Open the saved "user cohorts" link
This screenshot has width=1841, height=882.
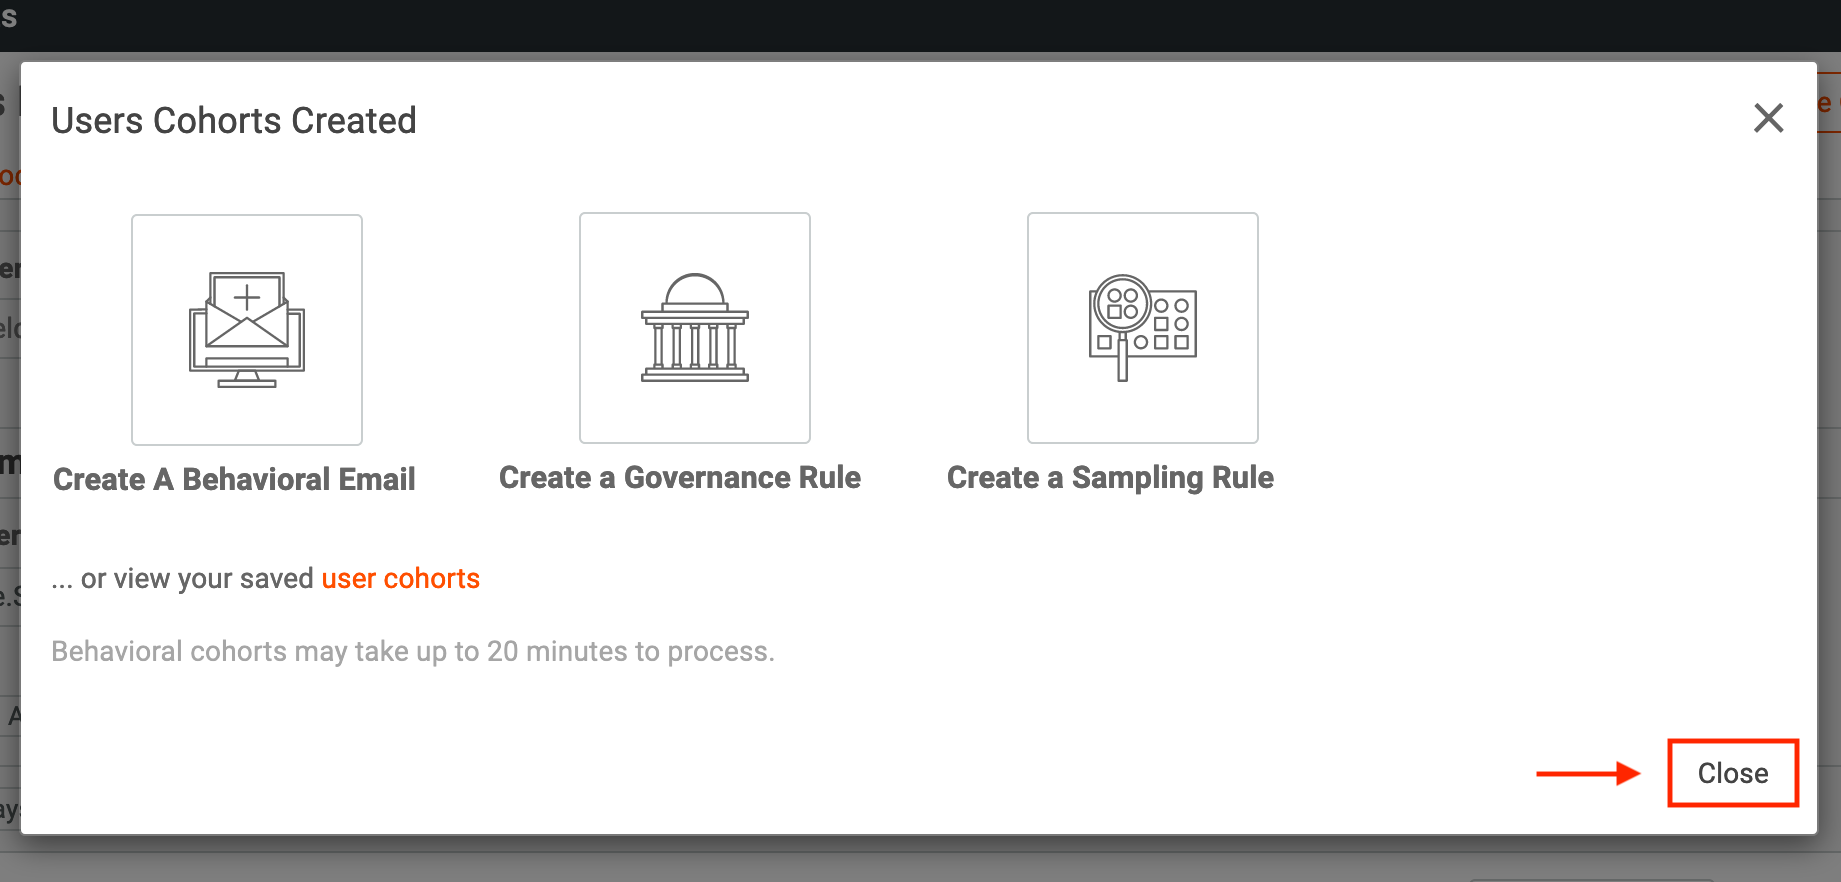tap(400, 578)
